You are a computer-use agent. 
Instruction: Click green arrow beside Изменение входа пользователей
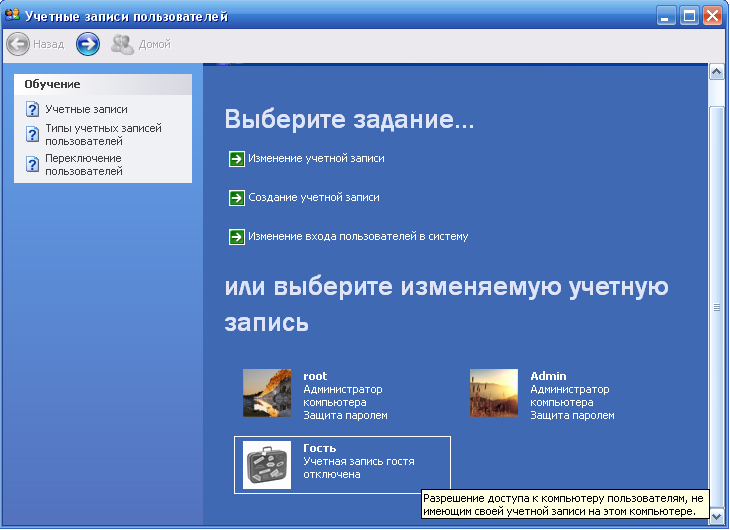click(237, 237)
